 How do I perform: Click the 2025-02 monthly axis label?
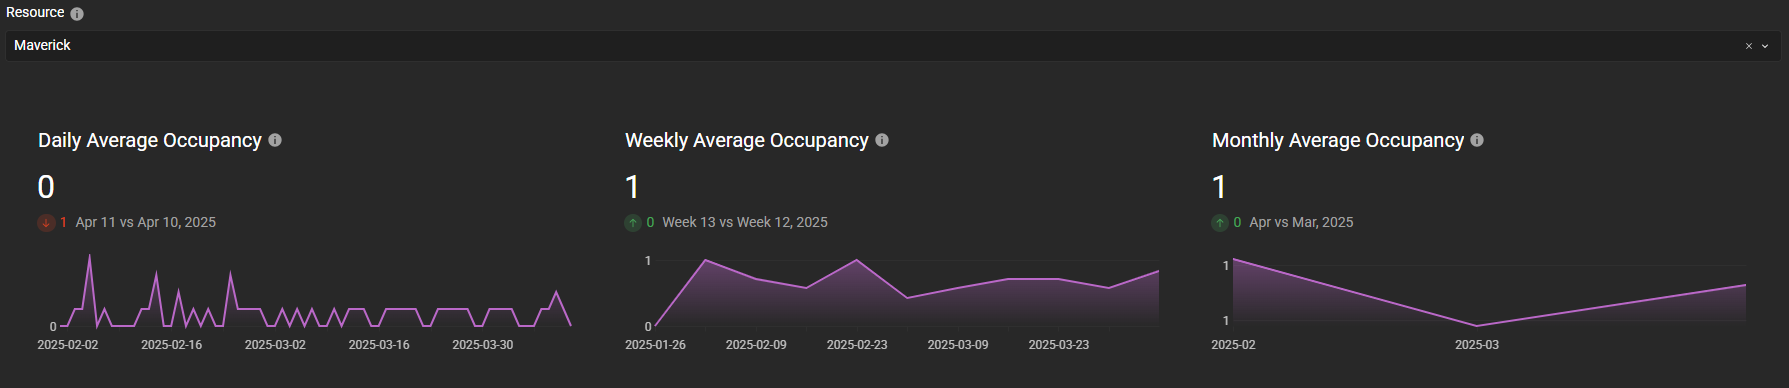[1233, 344]
